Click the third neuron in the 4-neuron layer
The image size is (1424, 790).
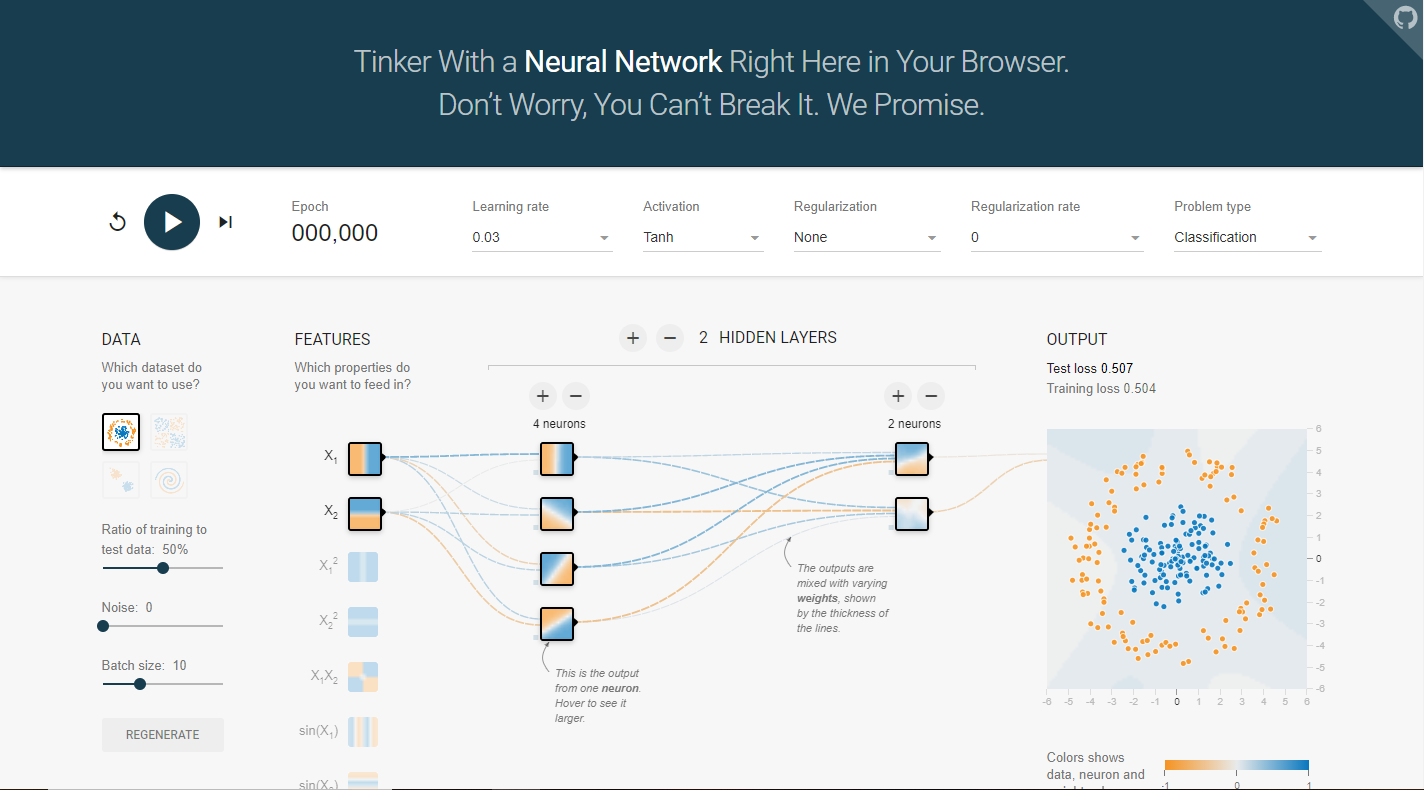pyautogui.click(x=557, y=569)
